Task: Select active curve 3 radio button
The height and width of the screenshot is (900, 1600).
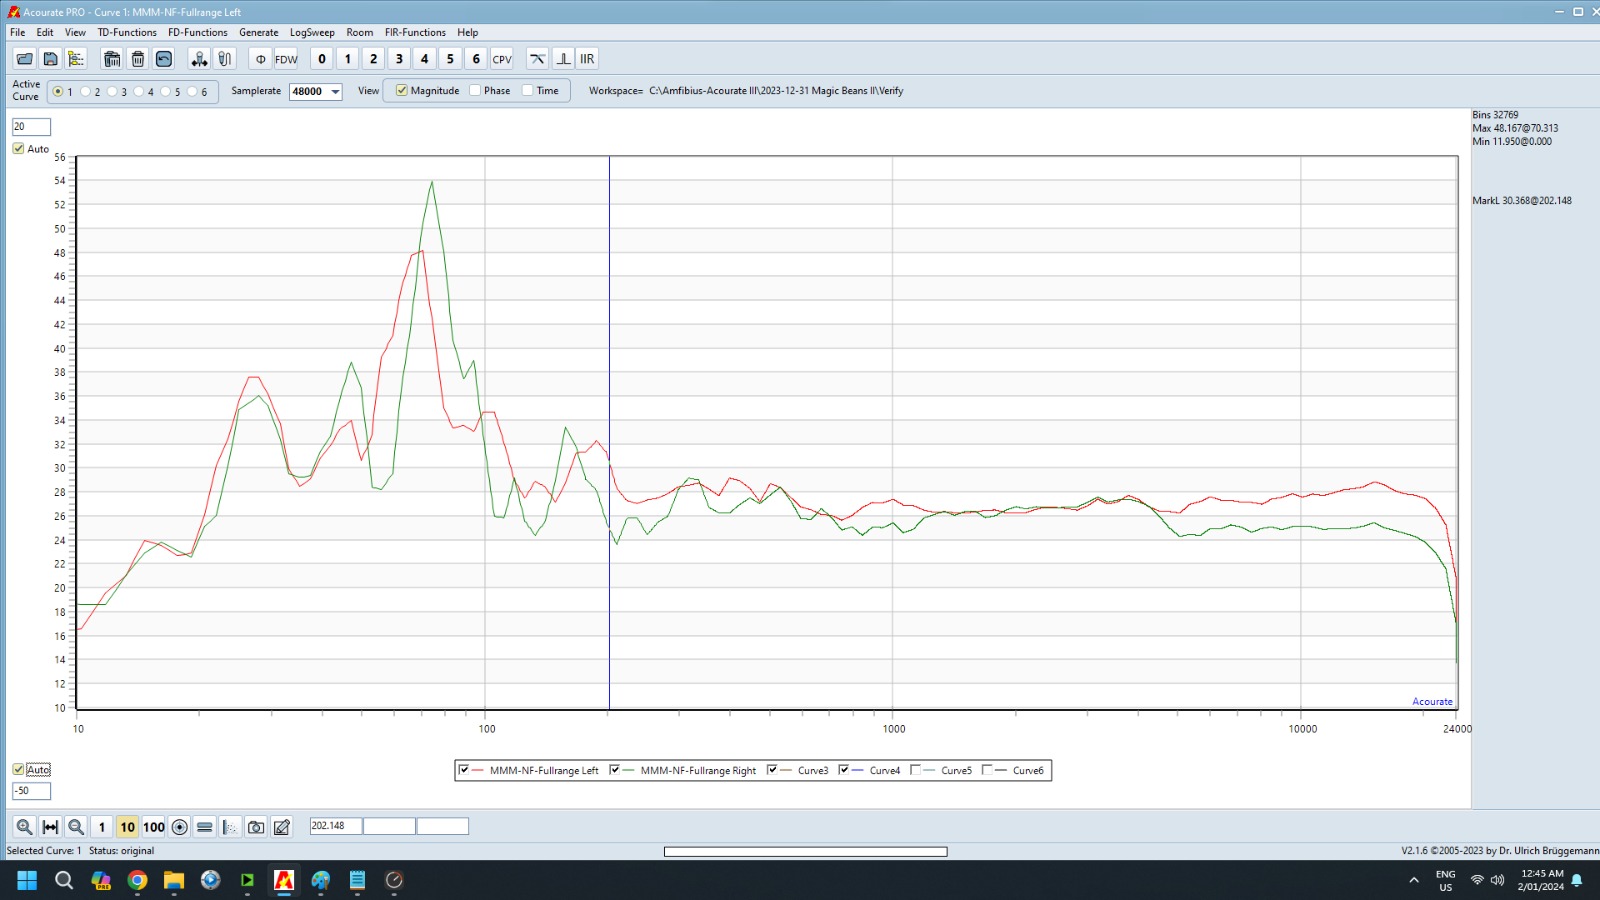Action: [x=112, y=91]
